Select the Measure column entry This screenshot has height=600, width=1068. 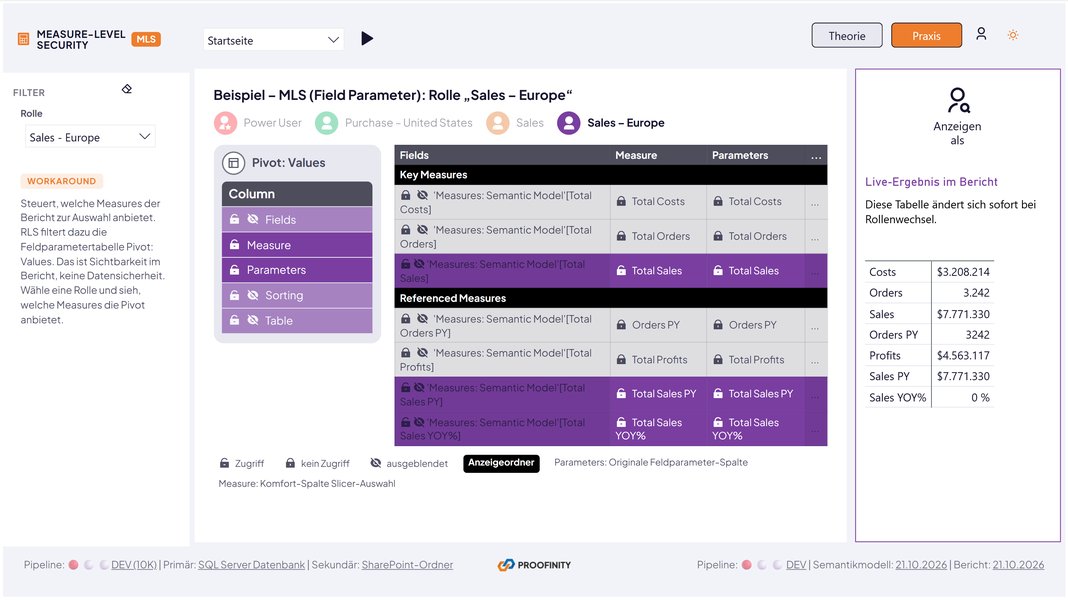[x=297, y=245]
